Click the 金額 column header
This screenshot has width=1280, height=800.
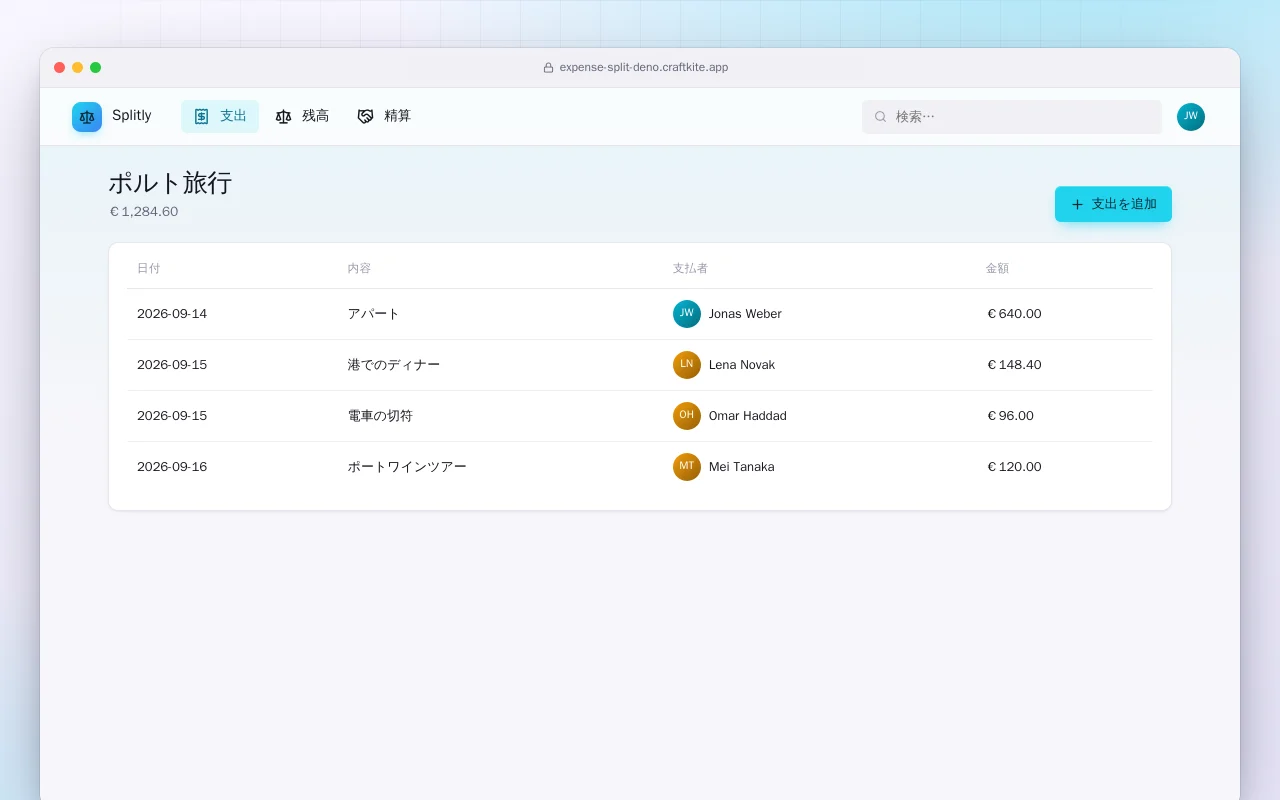point(997,269)
